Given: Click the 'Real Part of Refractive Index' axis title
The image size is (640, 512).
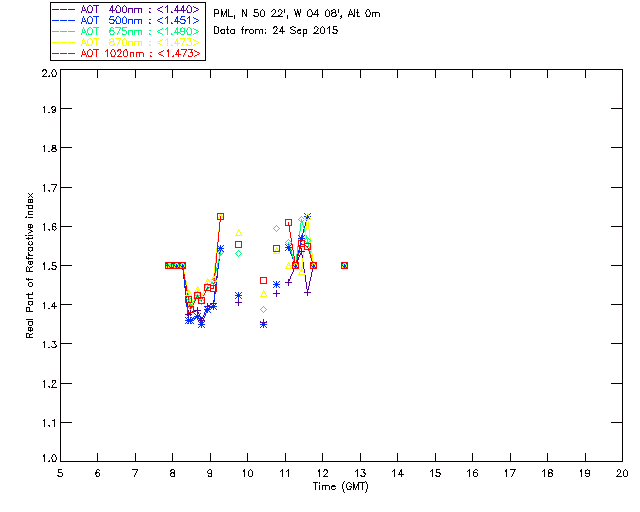Looking at the screenshot, I should coord(29,265).
